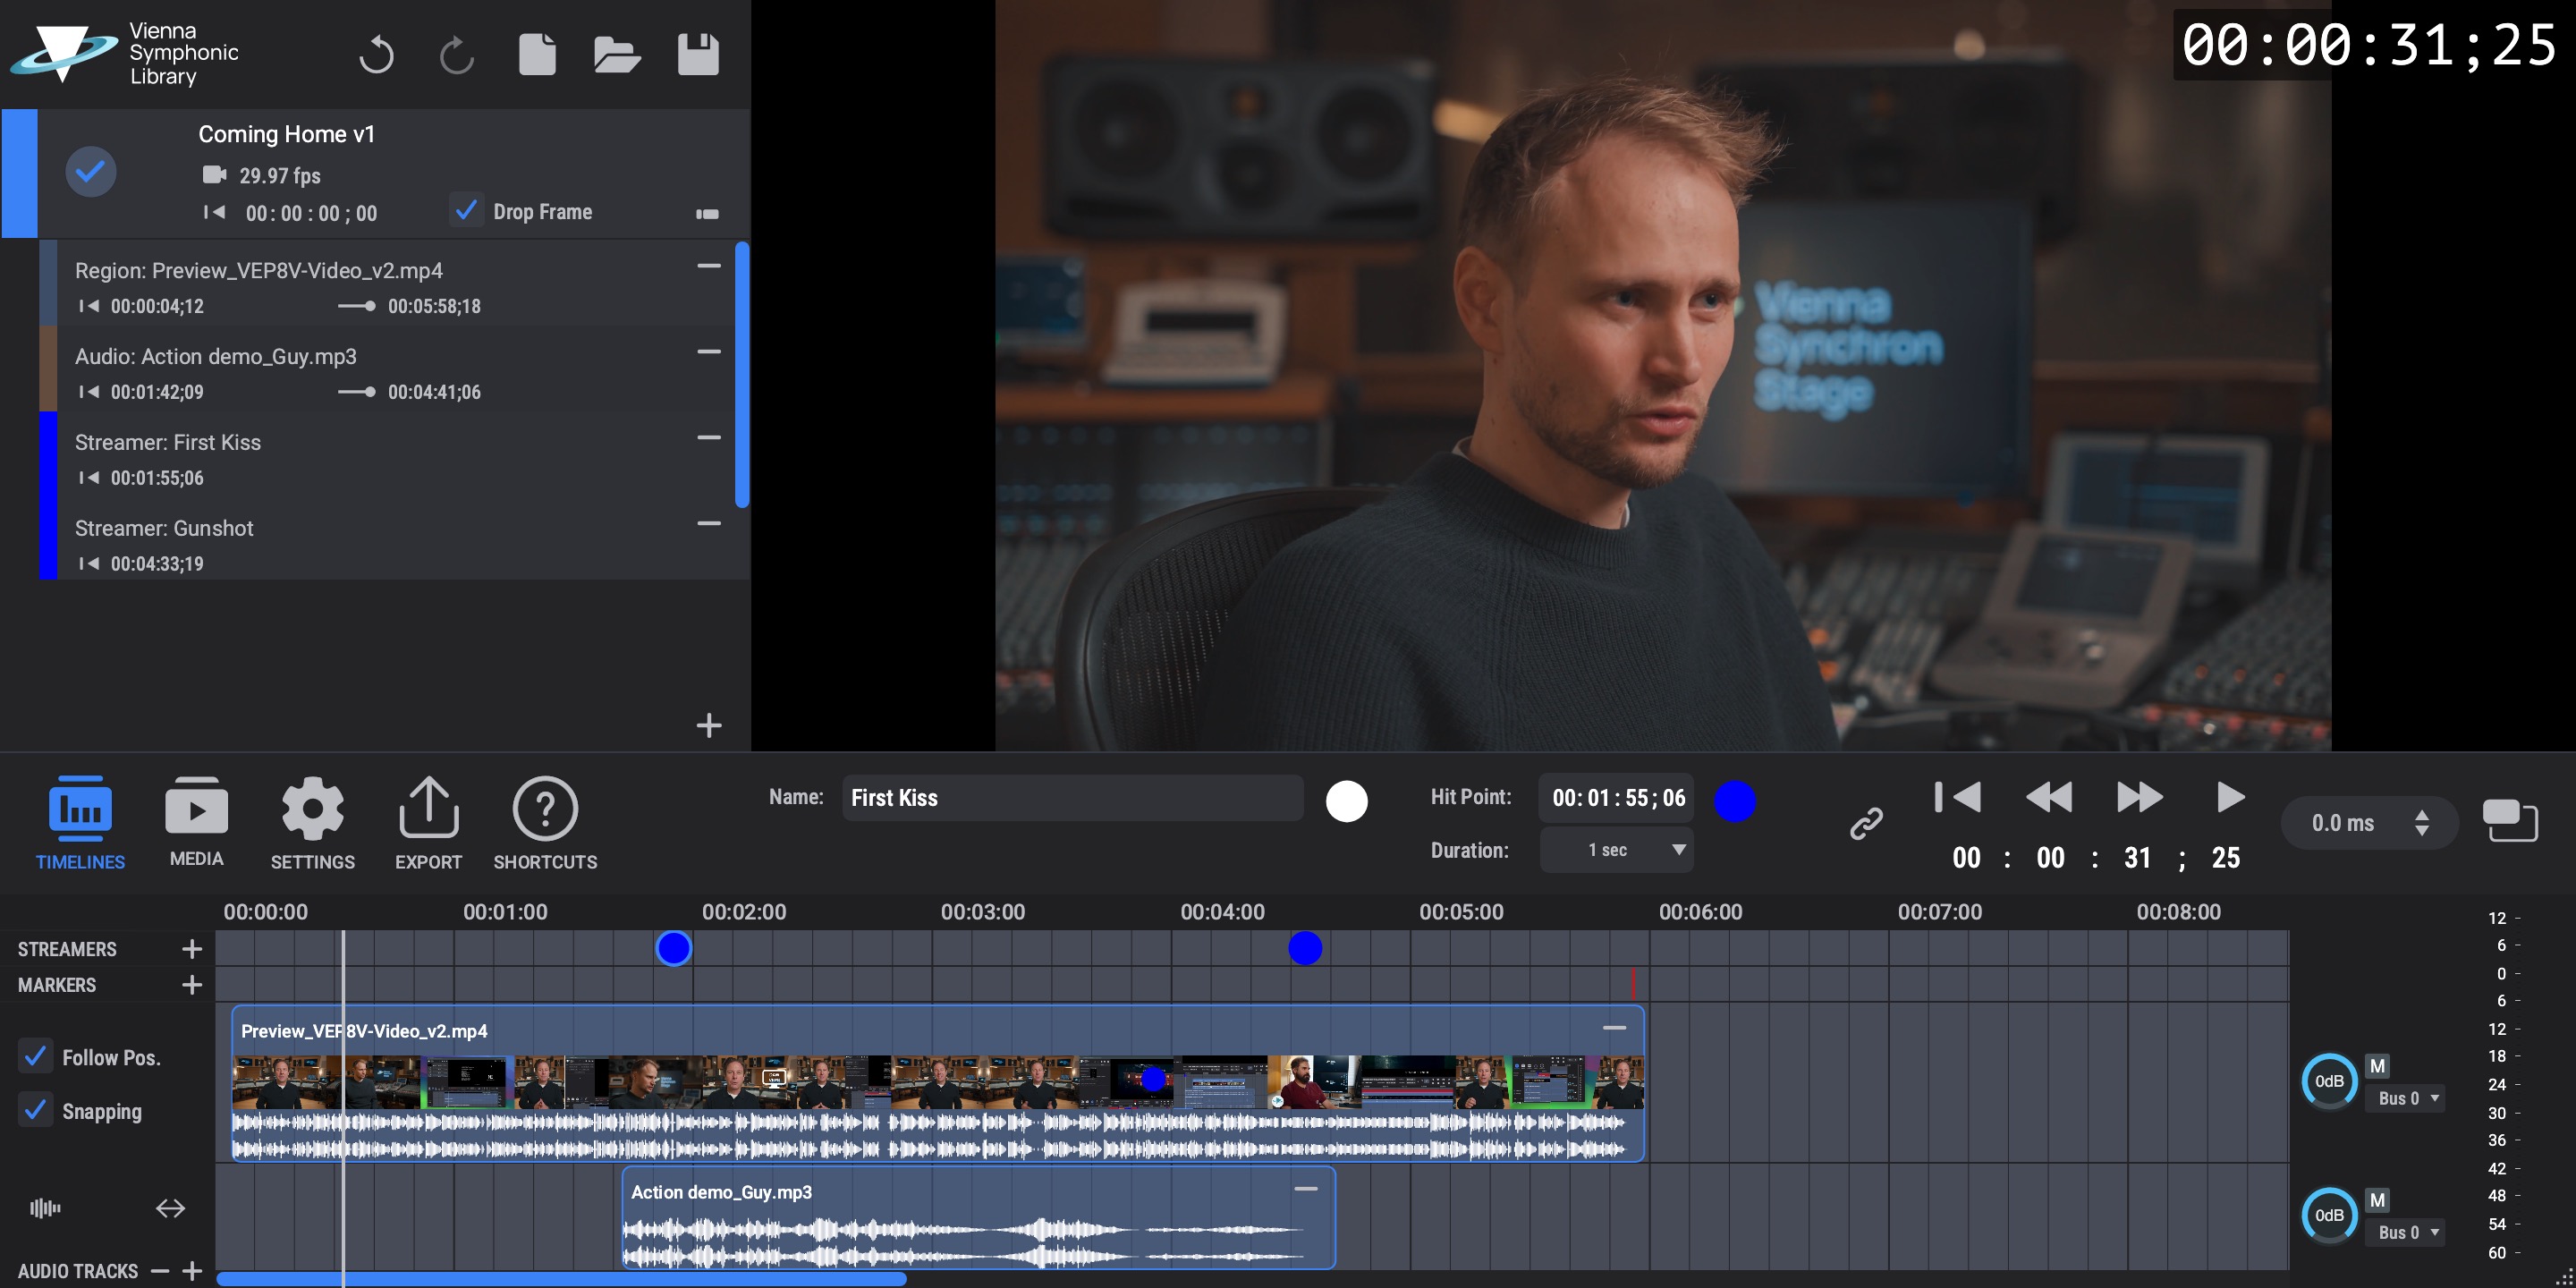Screen dimensions: 2576x1288
Task: Toggle detached video window icon
Action: [x=2509, y=822]
